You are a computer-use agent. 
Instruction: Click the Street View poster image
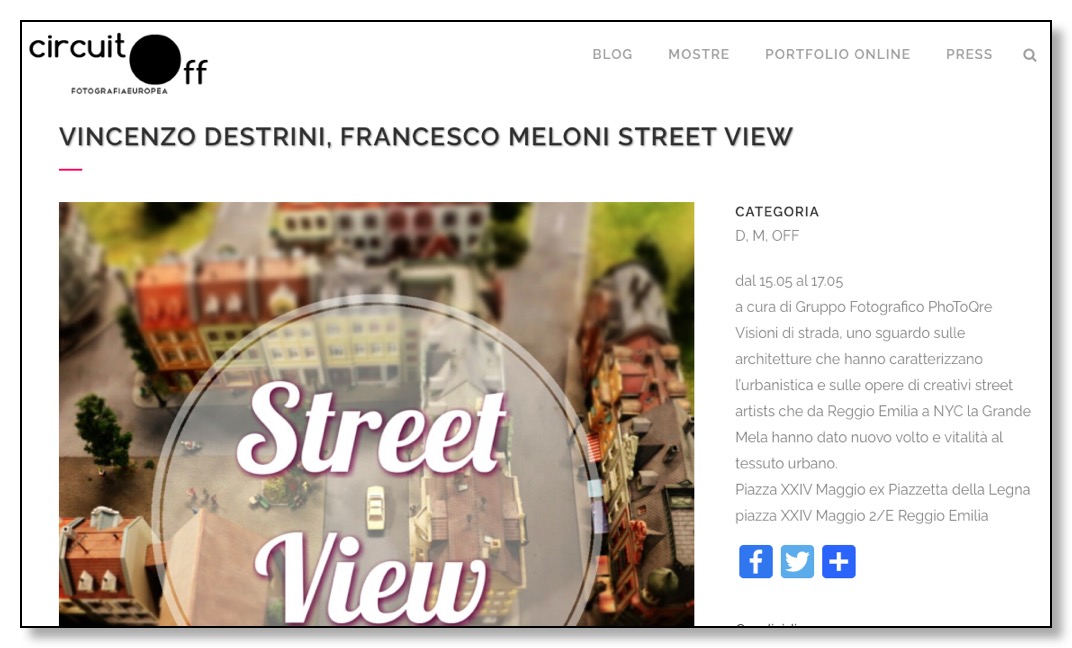[x=376, y=414]
